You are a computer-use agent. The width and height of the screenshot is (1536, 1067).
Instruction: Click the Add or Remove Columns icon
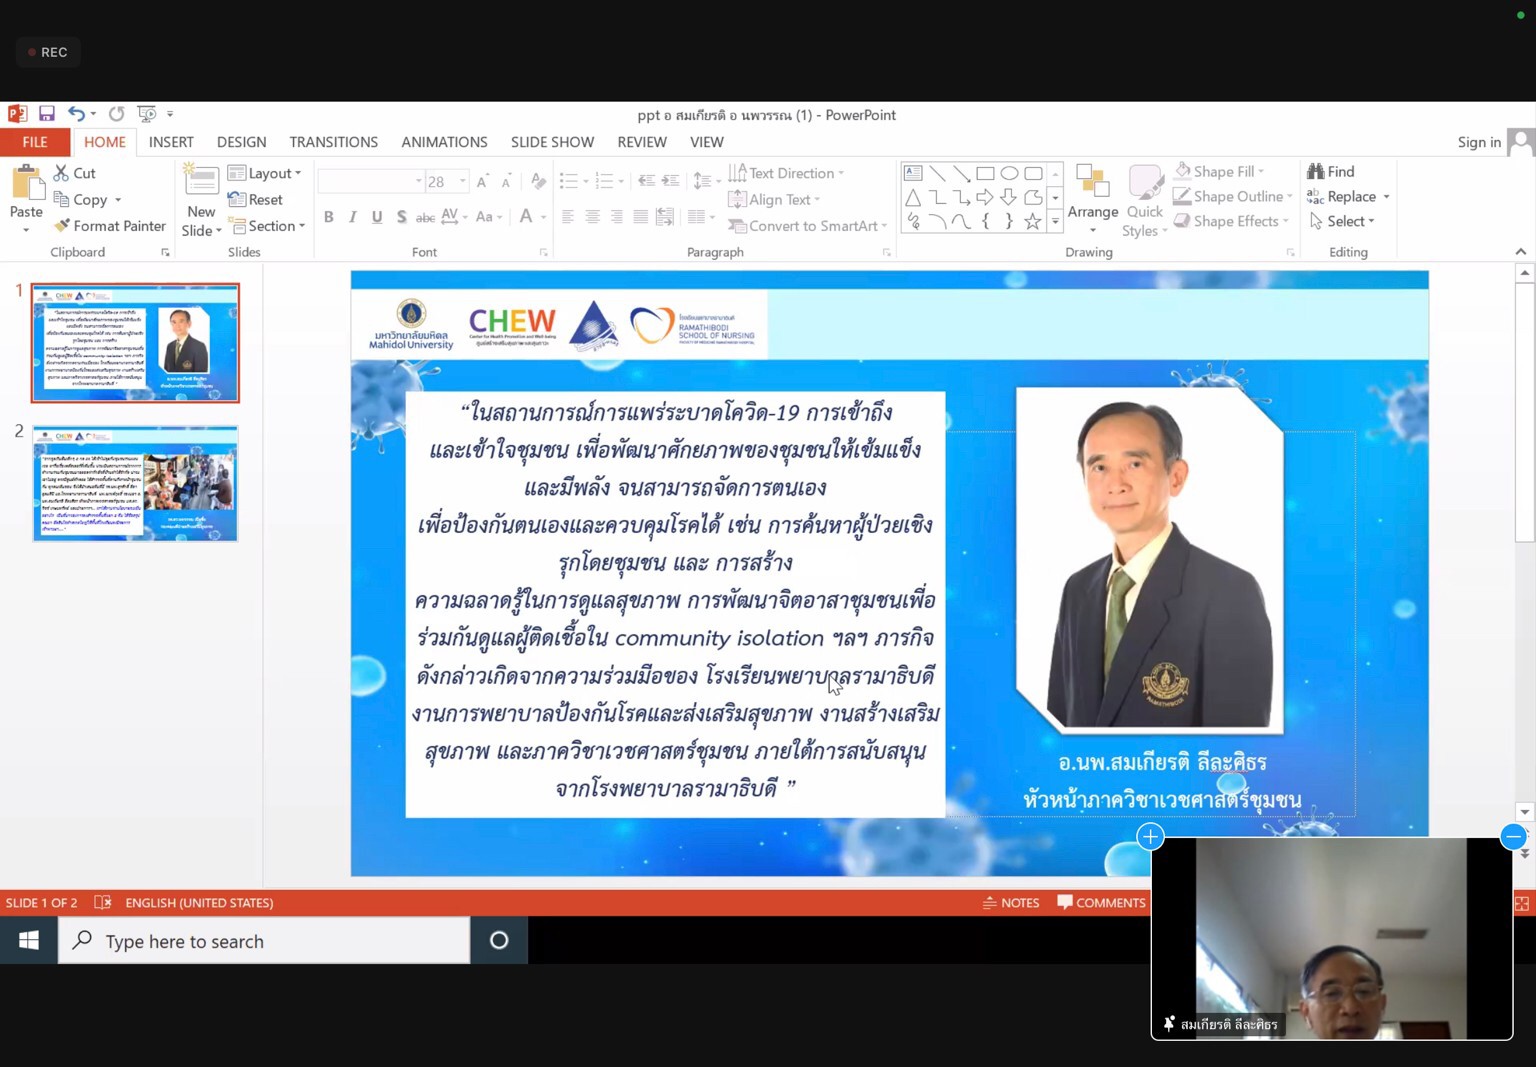point(696,217)
